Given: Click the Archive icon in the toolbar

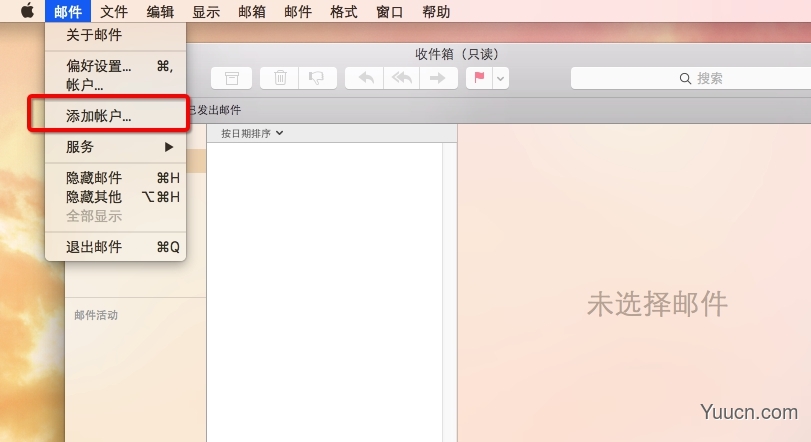Looking at the screenshot, I should (x=232, y=78).
